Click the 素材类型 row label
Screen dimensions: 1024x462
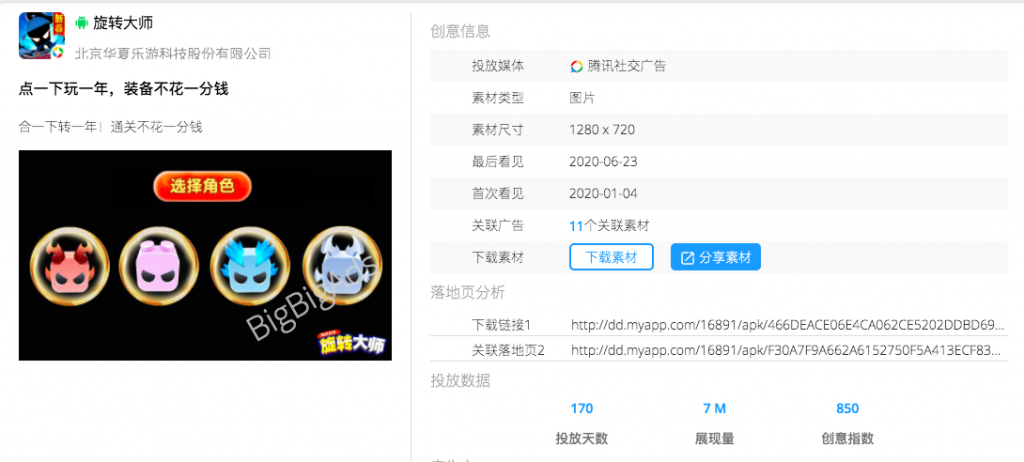498,98
